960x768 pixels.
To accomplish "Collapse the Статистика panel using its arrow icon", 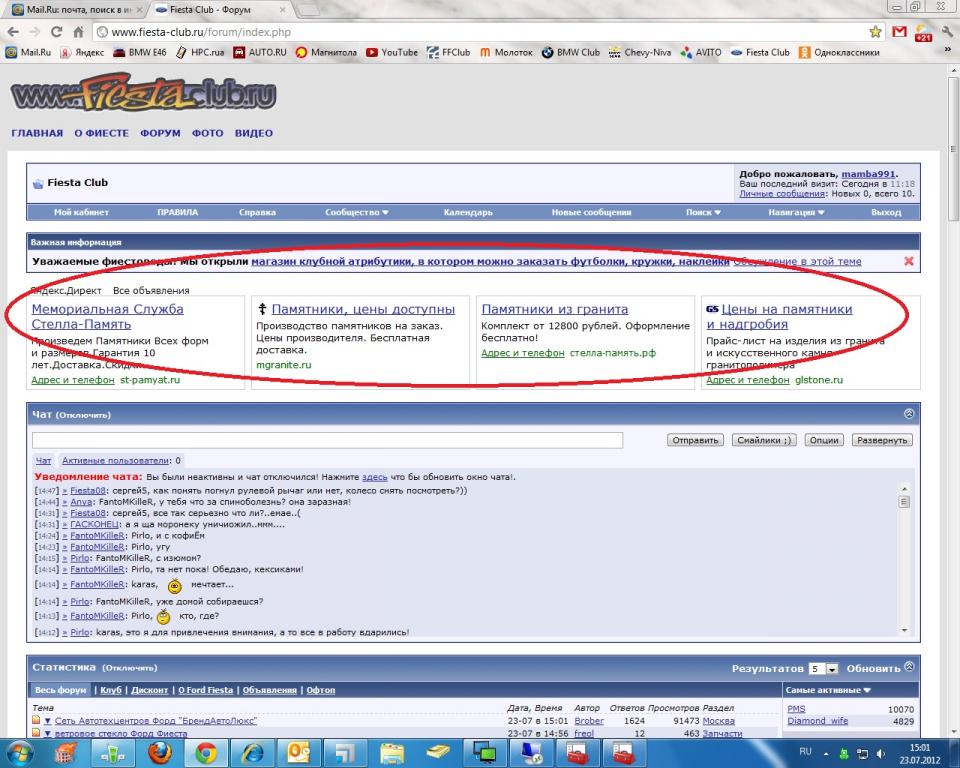I will [908, 667].
